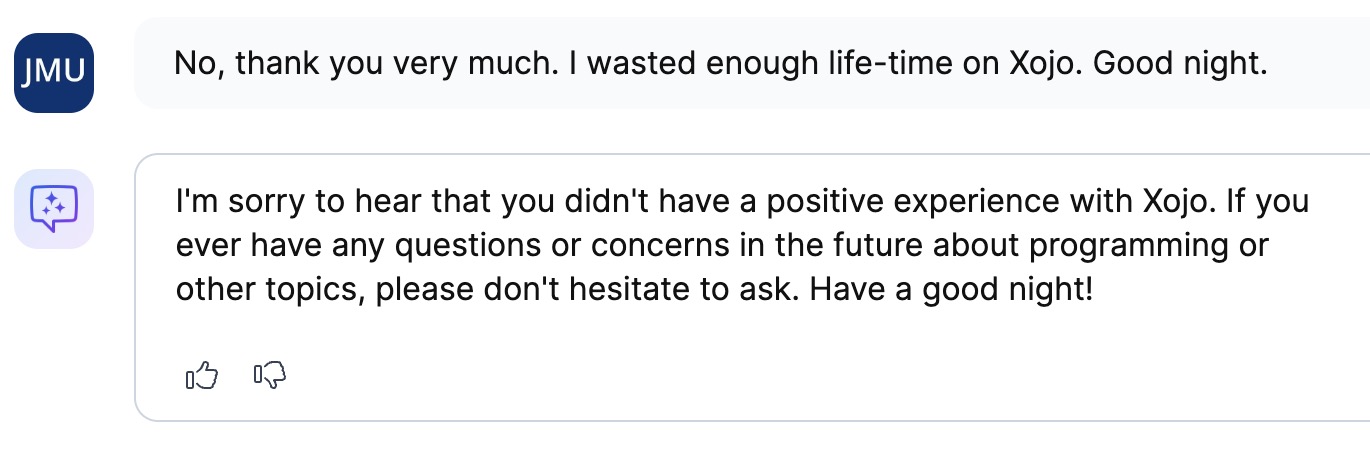Click the thumbs down icon

270,375
